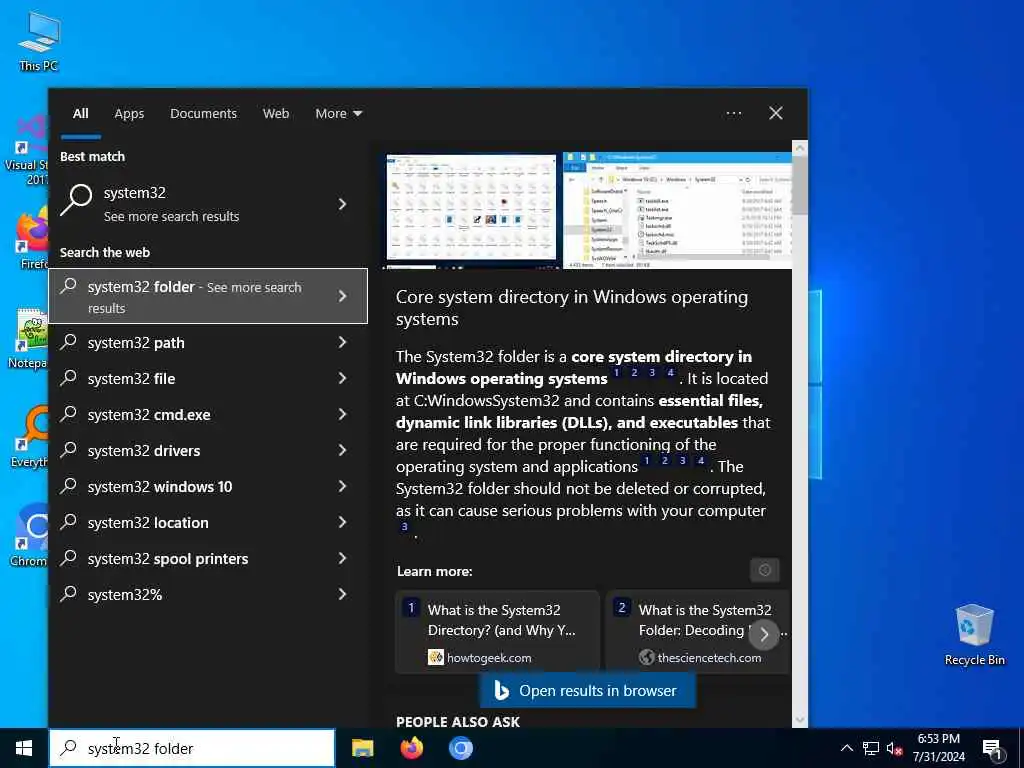Open first preview thumbnail of icons grid
Screen dimensions: 1024x768
[x=471, y=210]
